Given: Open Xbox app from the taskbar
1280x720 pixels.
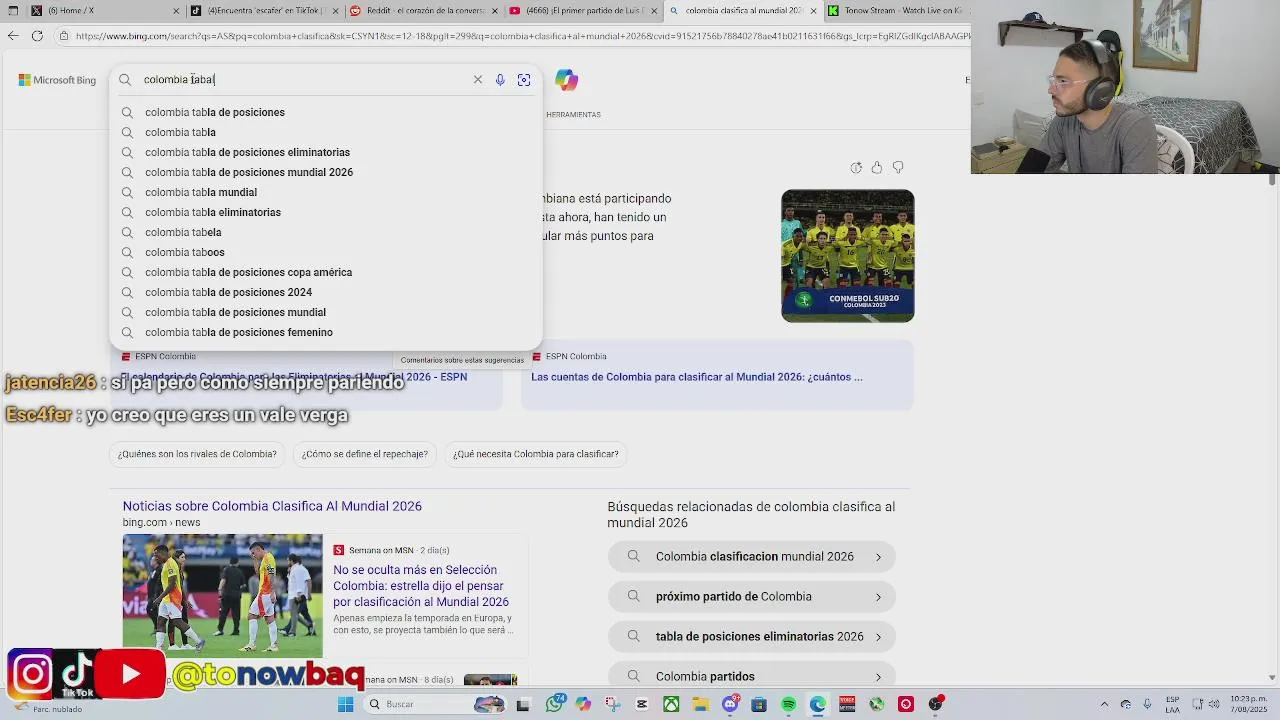Looking at the screenshot, I should click(x=671, y=704).
